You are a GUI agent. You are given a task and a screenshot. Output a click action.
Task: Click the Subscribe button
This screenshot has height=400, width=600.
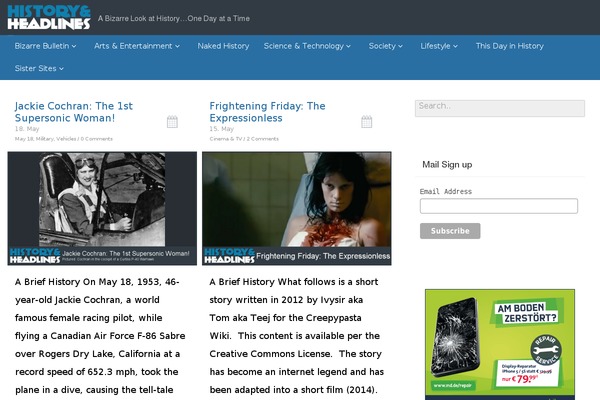tap(450, 231)
